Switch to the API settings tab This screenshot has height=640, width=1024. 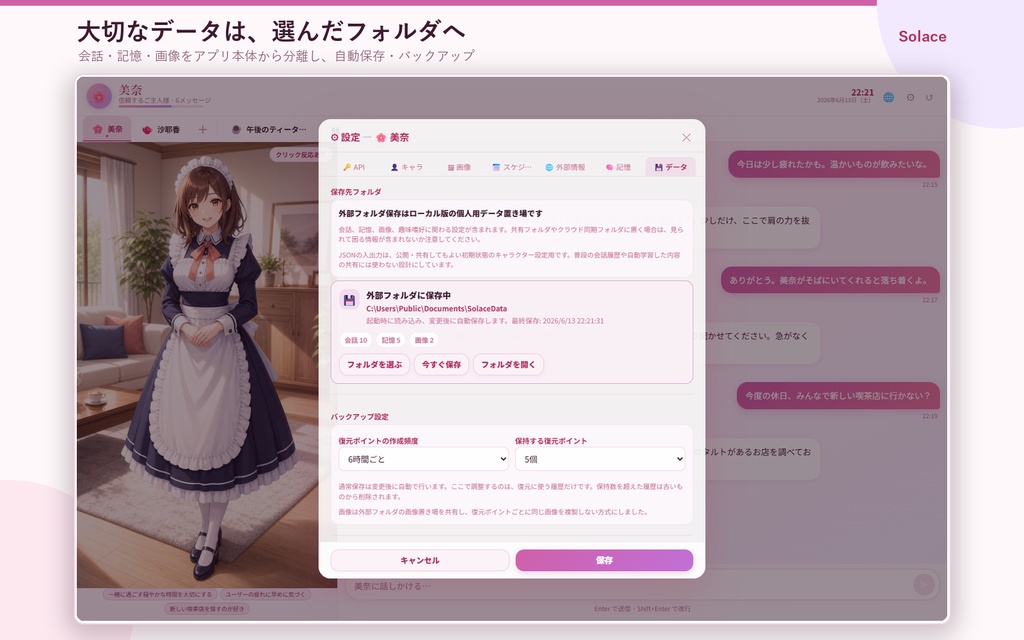tap(354, 167)
